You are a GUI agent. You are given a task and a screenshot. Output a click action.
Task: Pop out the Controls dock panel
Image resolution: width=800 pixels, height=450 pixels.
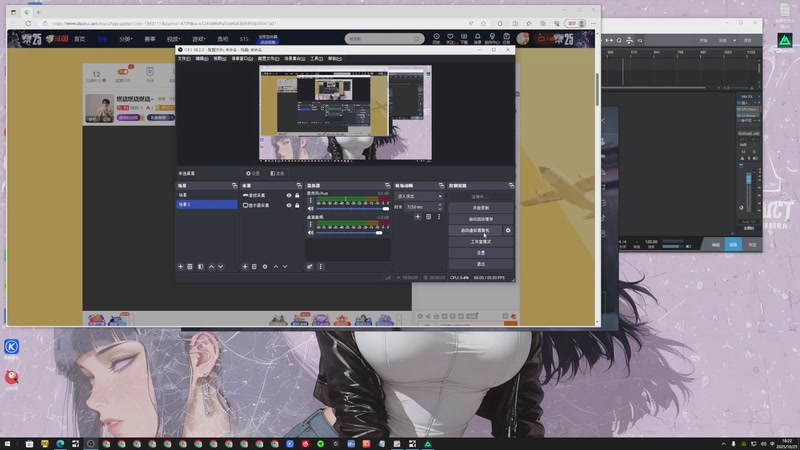pyautogui.click(x=511, y=186)
